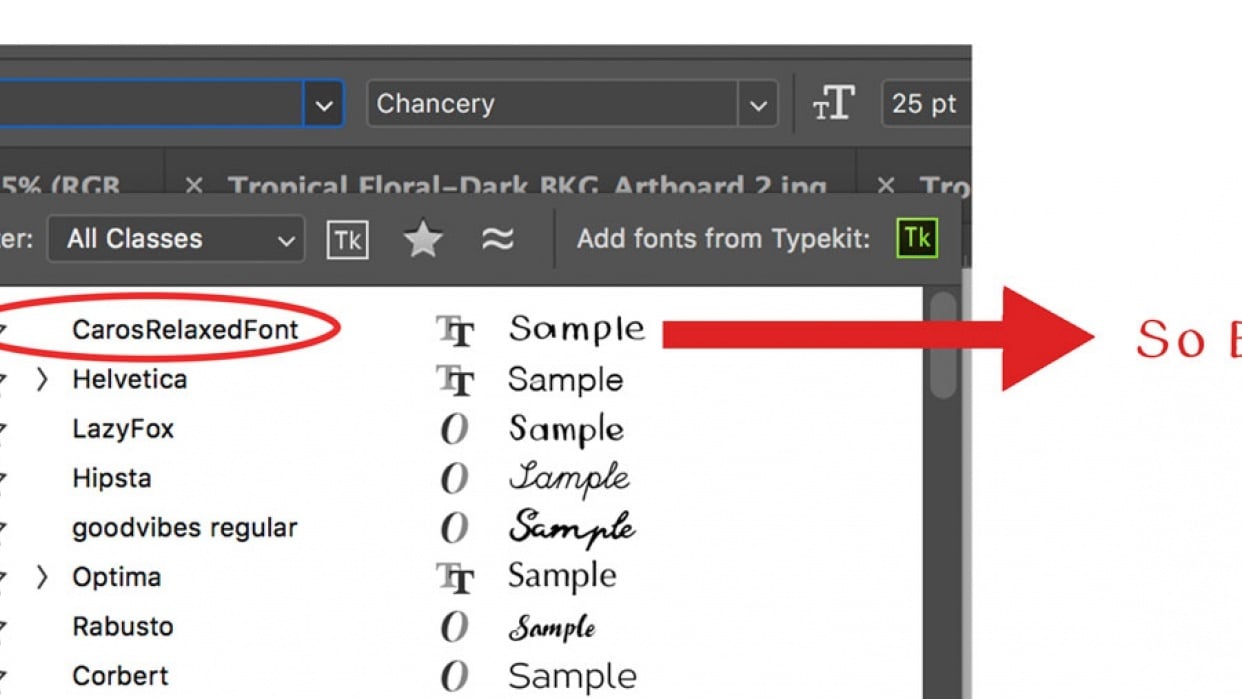Click the Sample preview for Rabusto

pos(553,628)
